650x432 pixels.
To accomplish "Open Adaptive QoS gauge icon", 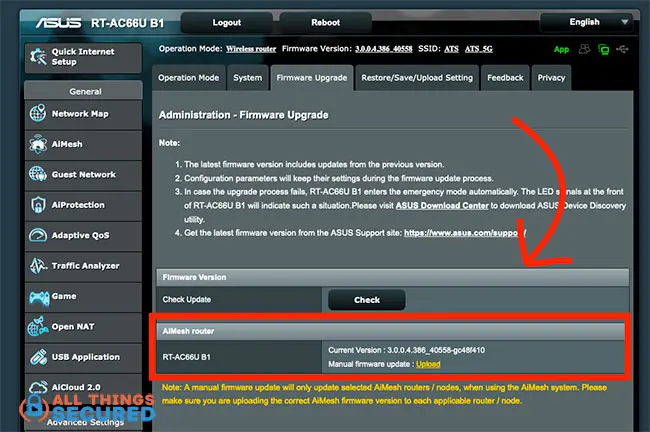I will tap(38, 235).
